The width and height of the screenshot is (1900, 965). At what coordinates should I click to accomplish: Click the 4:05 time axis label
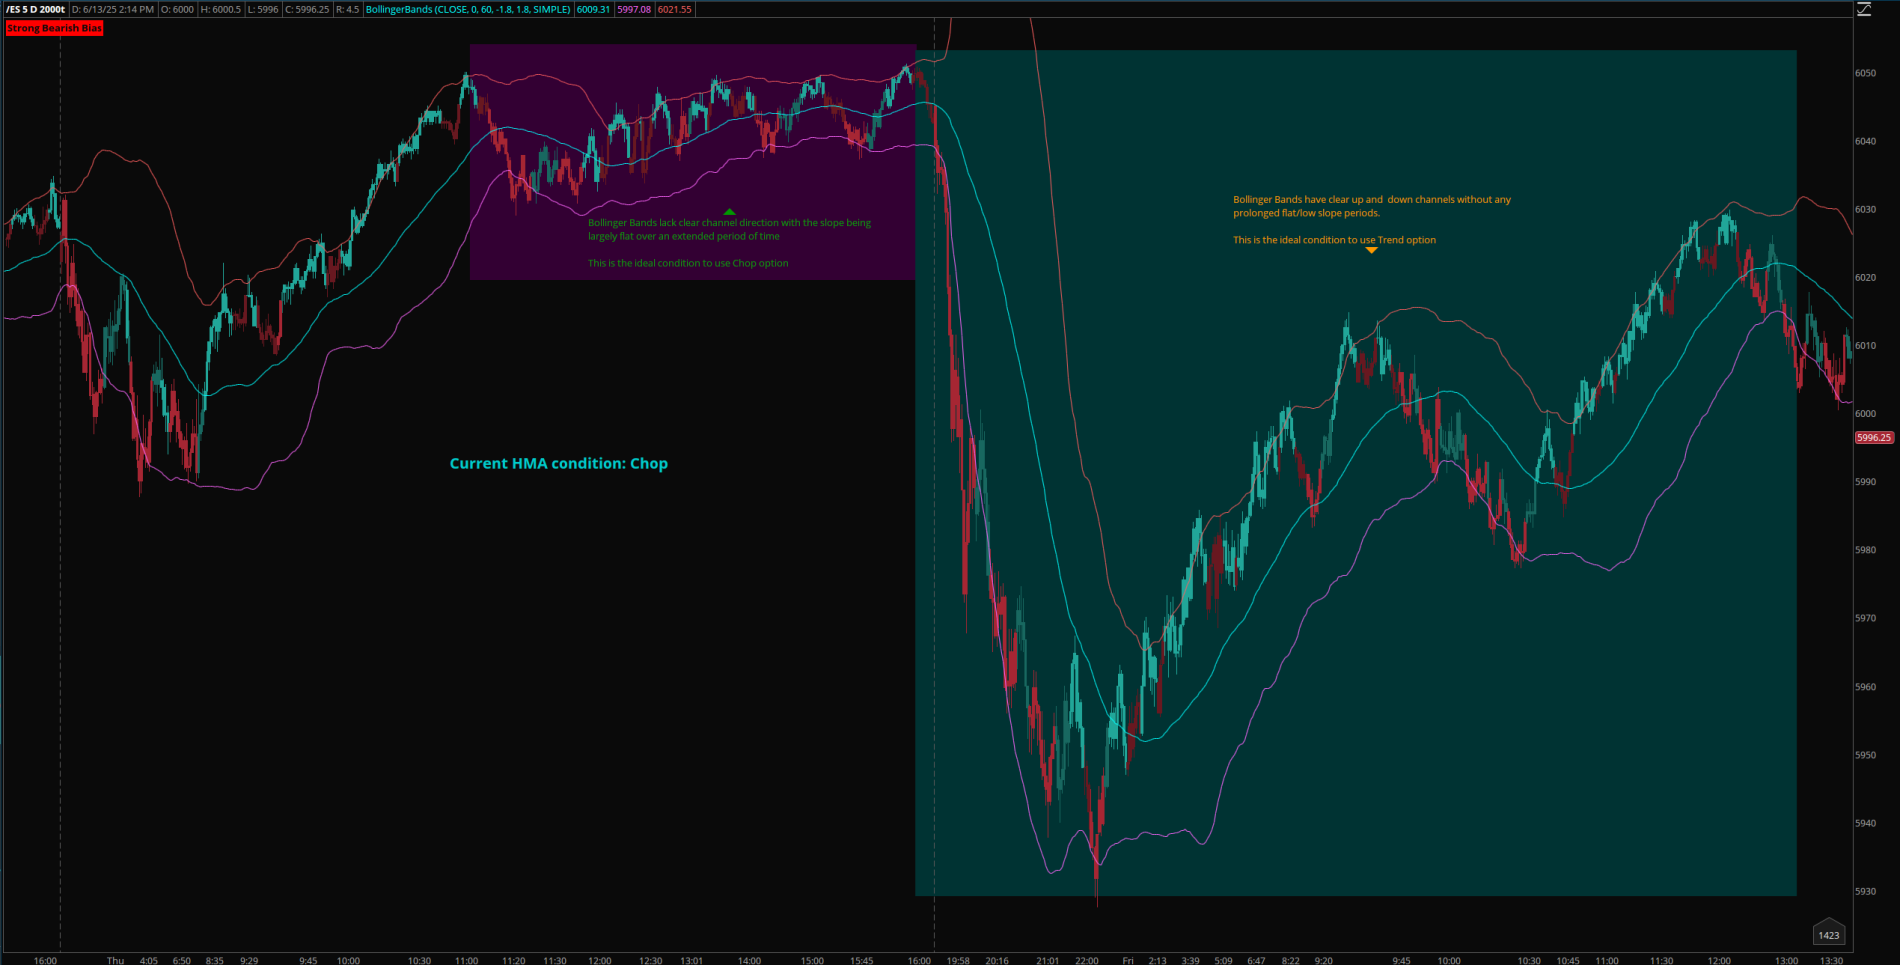point(148,960)
